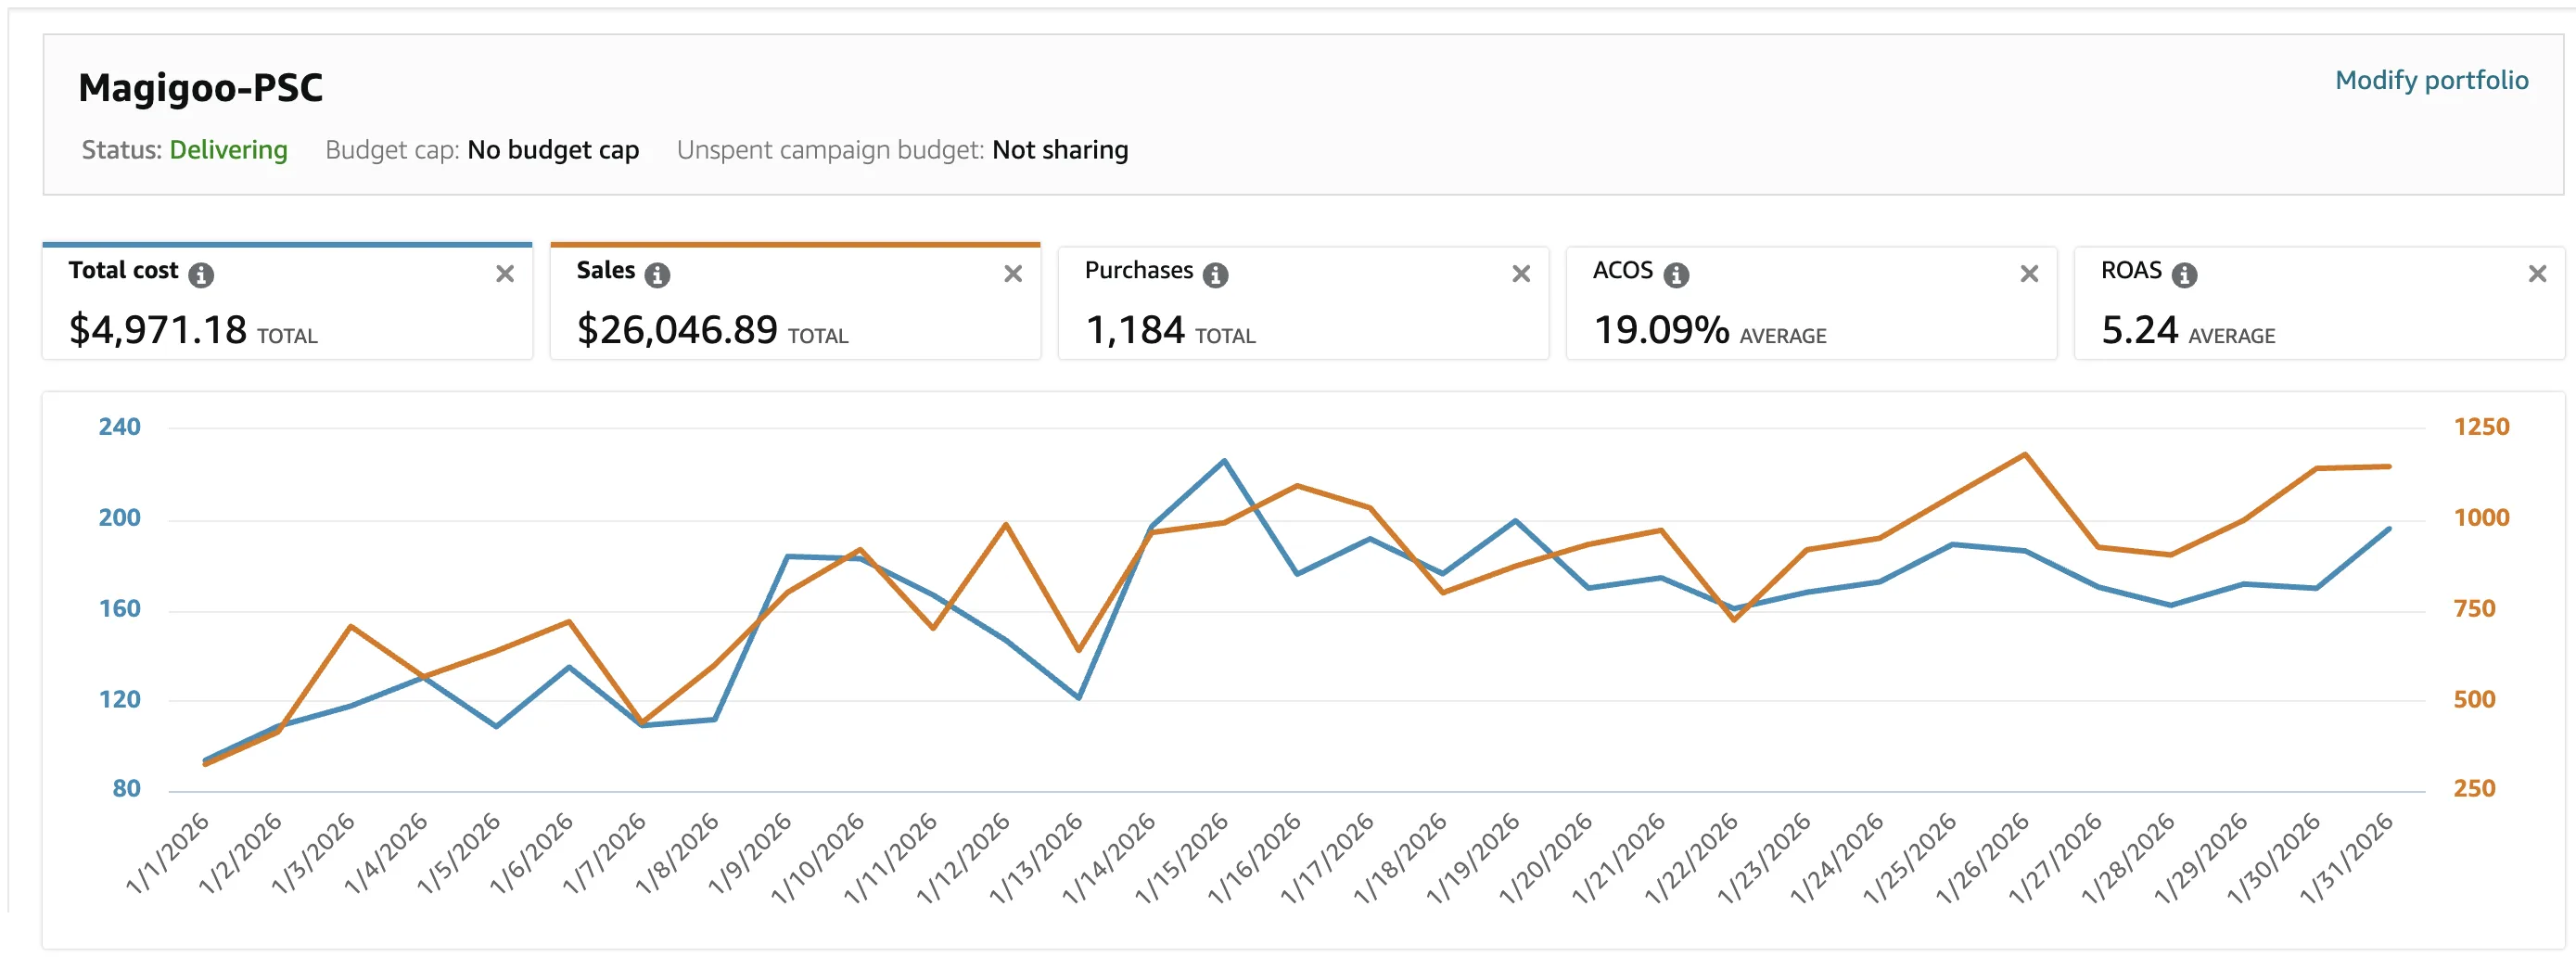Click the ACOS info icon
The width and height of the screenshot is (2576, 957).
(x=1676, y=275)
